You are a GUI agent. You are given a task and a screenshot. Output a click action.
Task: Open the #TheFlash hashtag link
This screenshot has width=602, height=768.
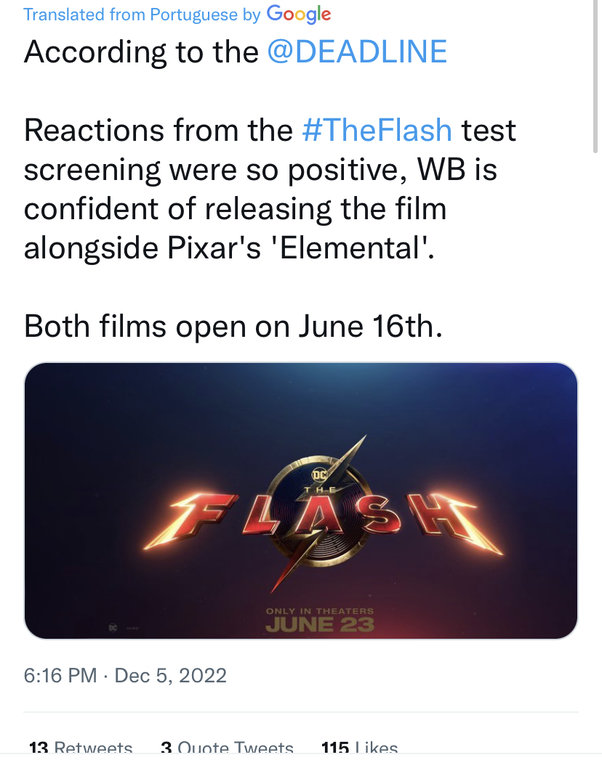[x=378, y=131]
